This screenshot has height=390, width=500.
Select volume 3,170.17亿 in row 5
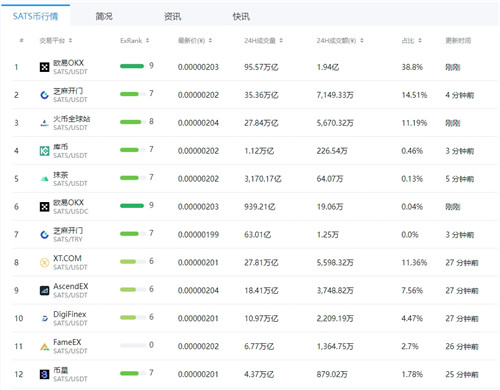263,179
